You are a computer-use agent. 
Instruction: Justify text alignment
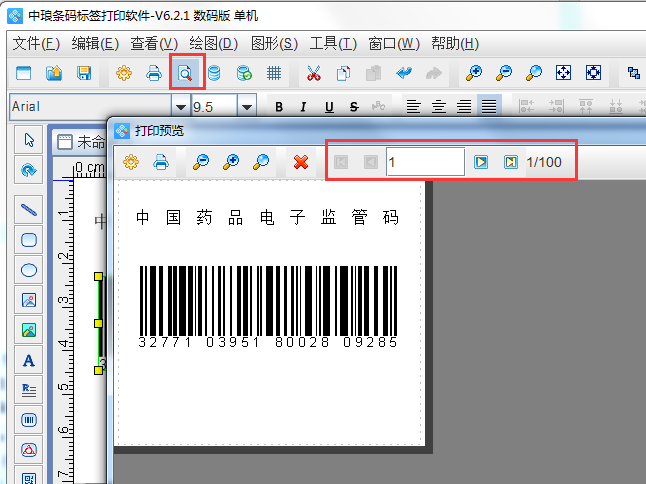tap(489, 107)
